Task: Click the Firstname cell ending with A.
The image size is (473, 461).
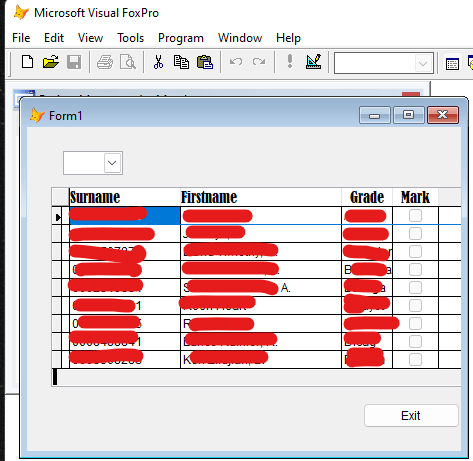Action: [x=261, y=287]
